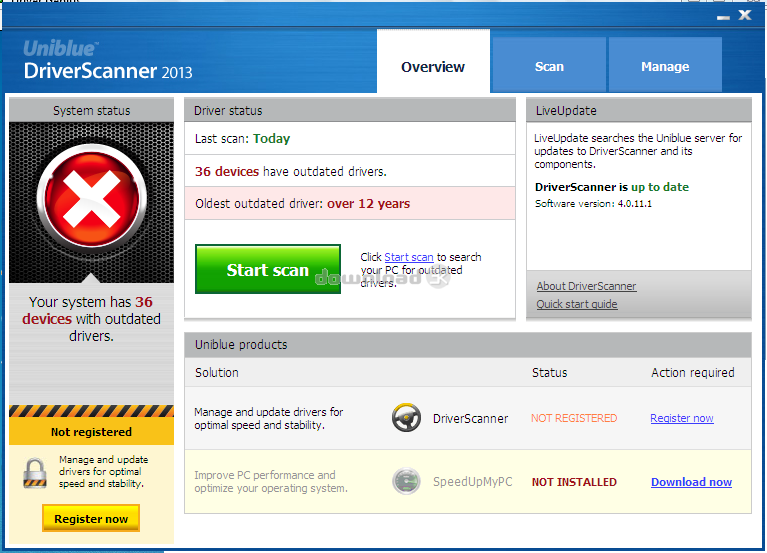
Task: Click Register now link in DriverScanner row
Action: (682, 418)
